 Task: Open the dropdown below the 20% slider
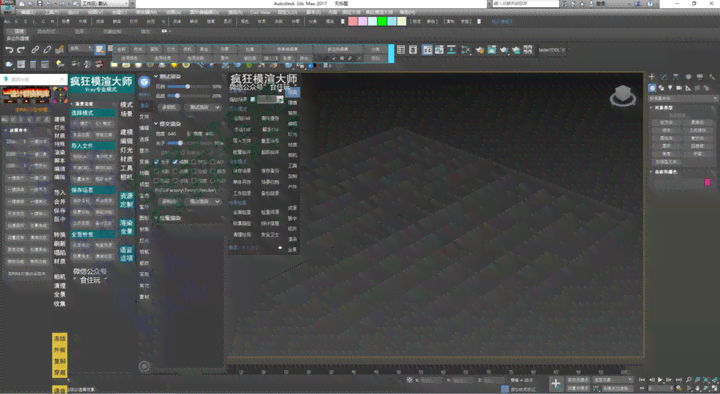[x=202, y=107]
